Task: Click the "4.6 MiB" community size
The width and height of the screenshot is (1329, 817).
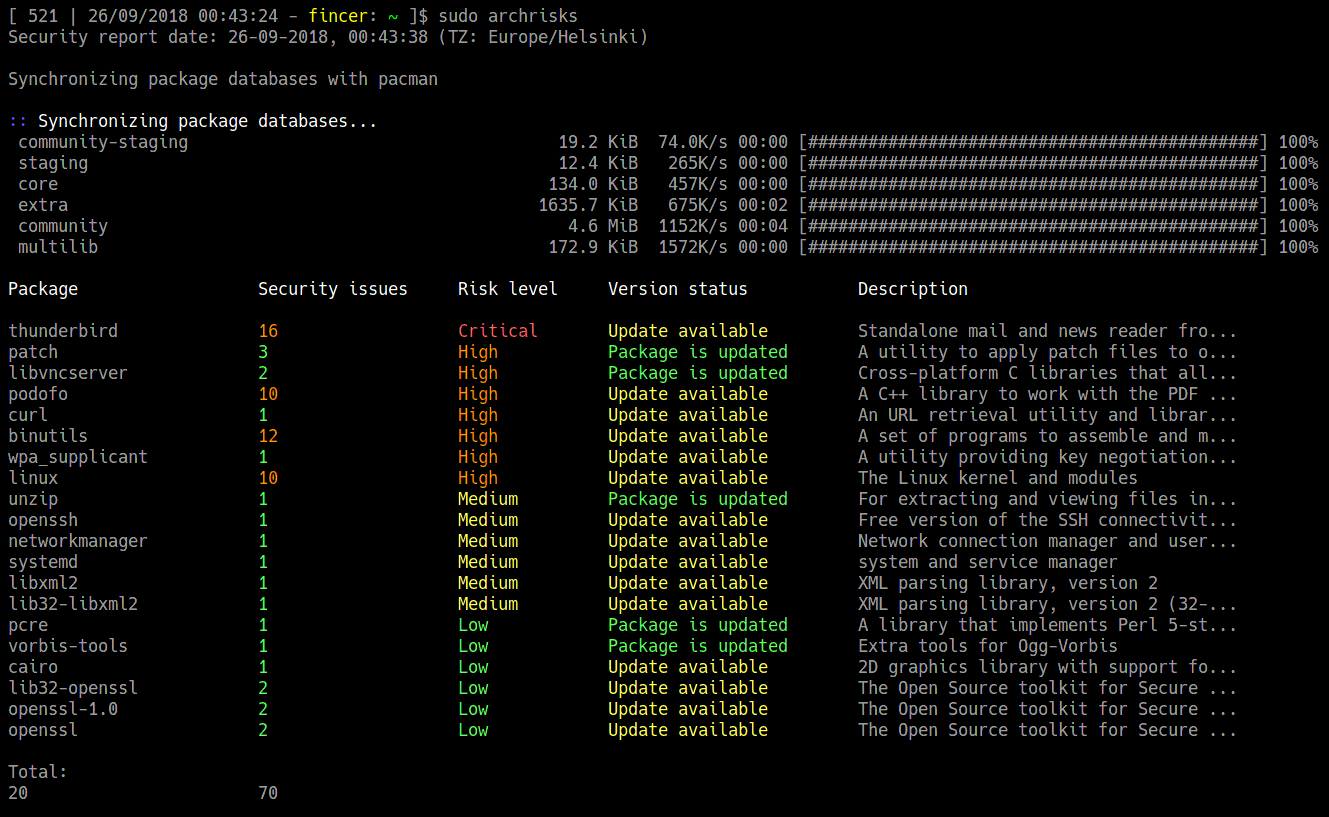Action: [603, 226]
